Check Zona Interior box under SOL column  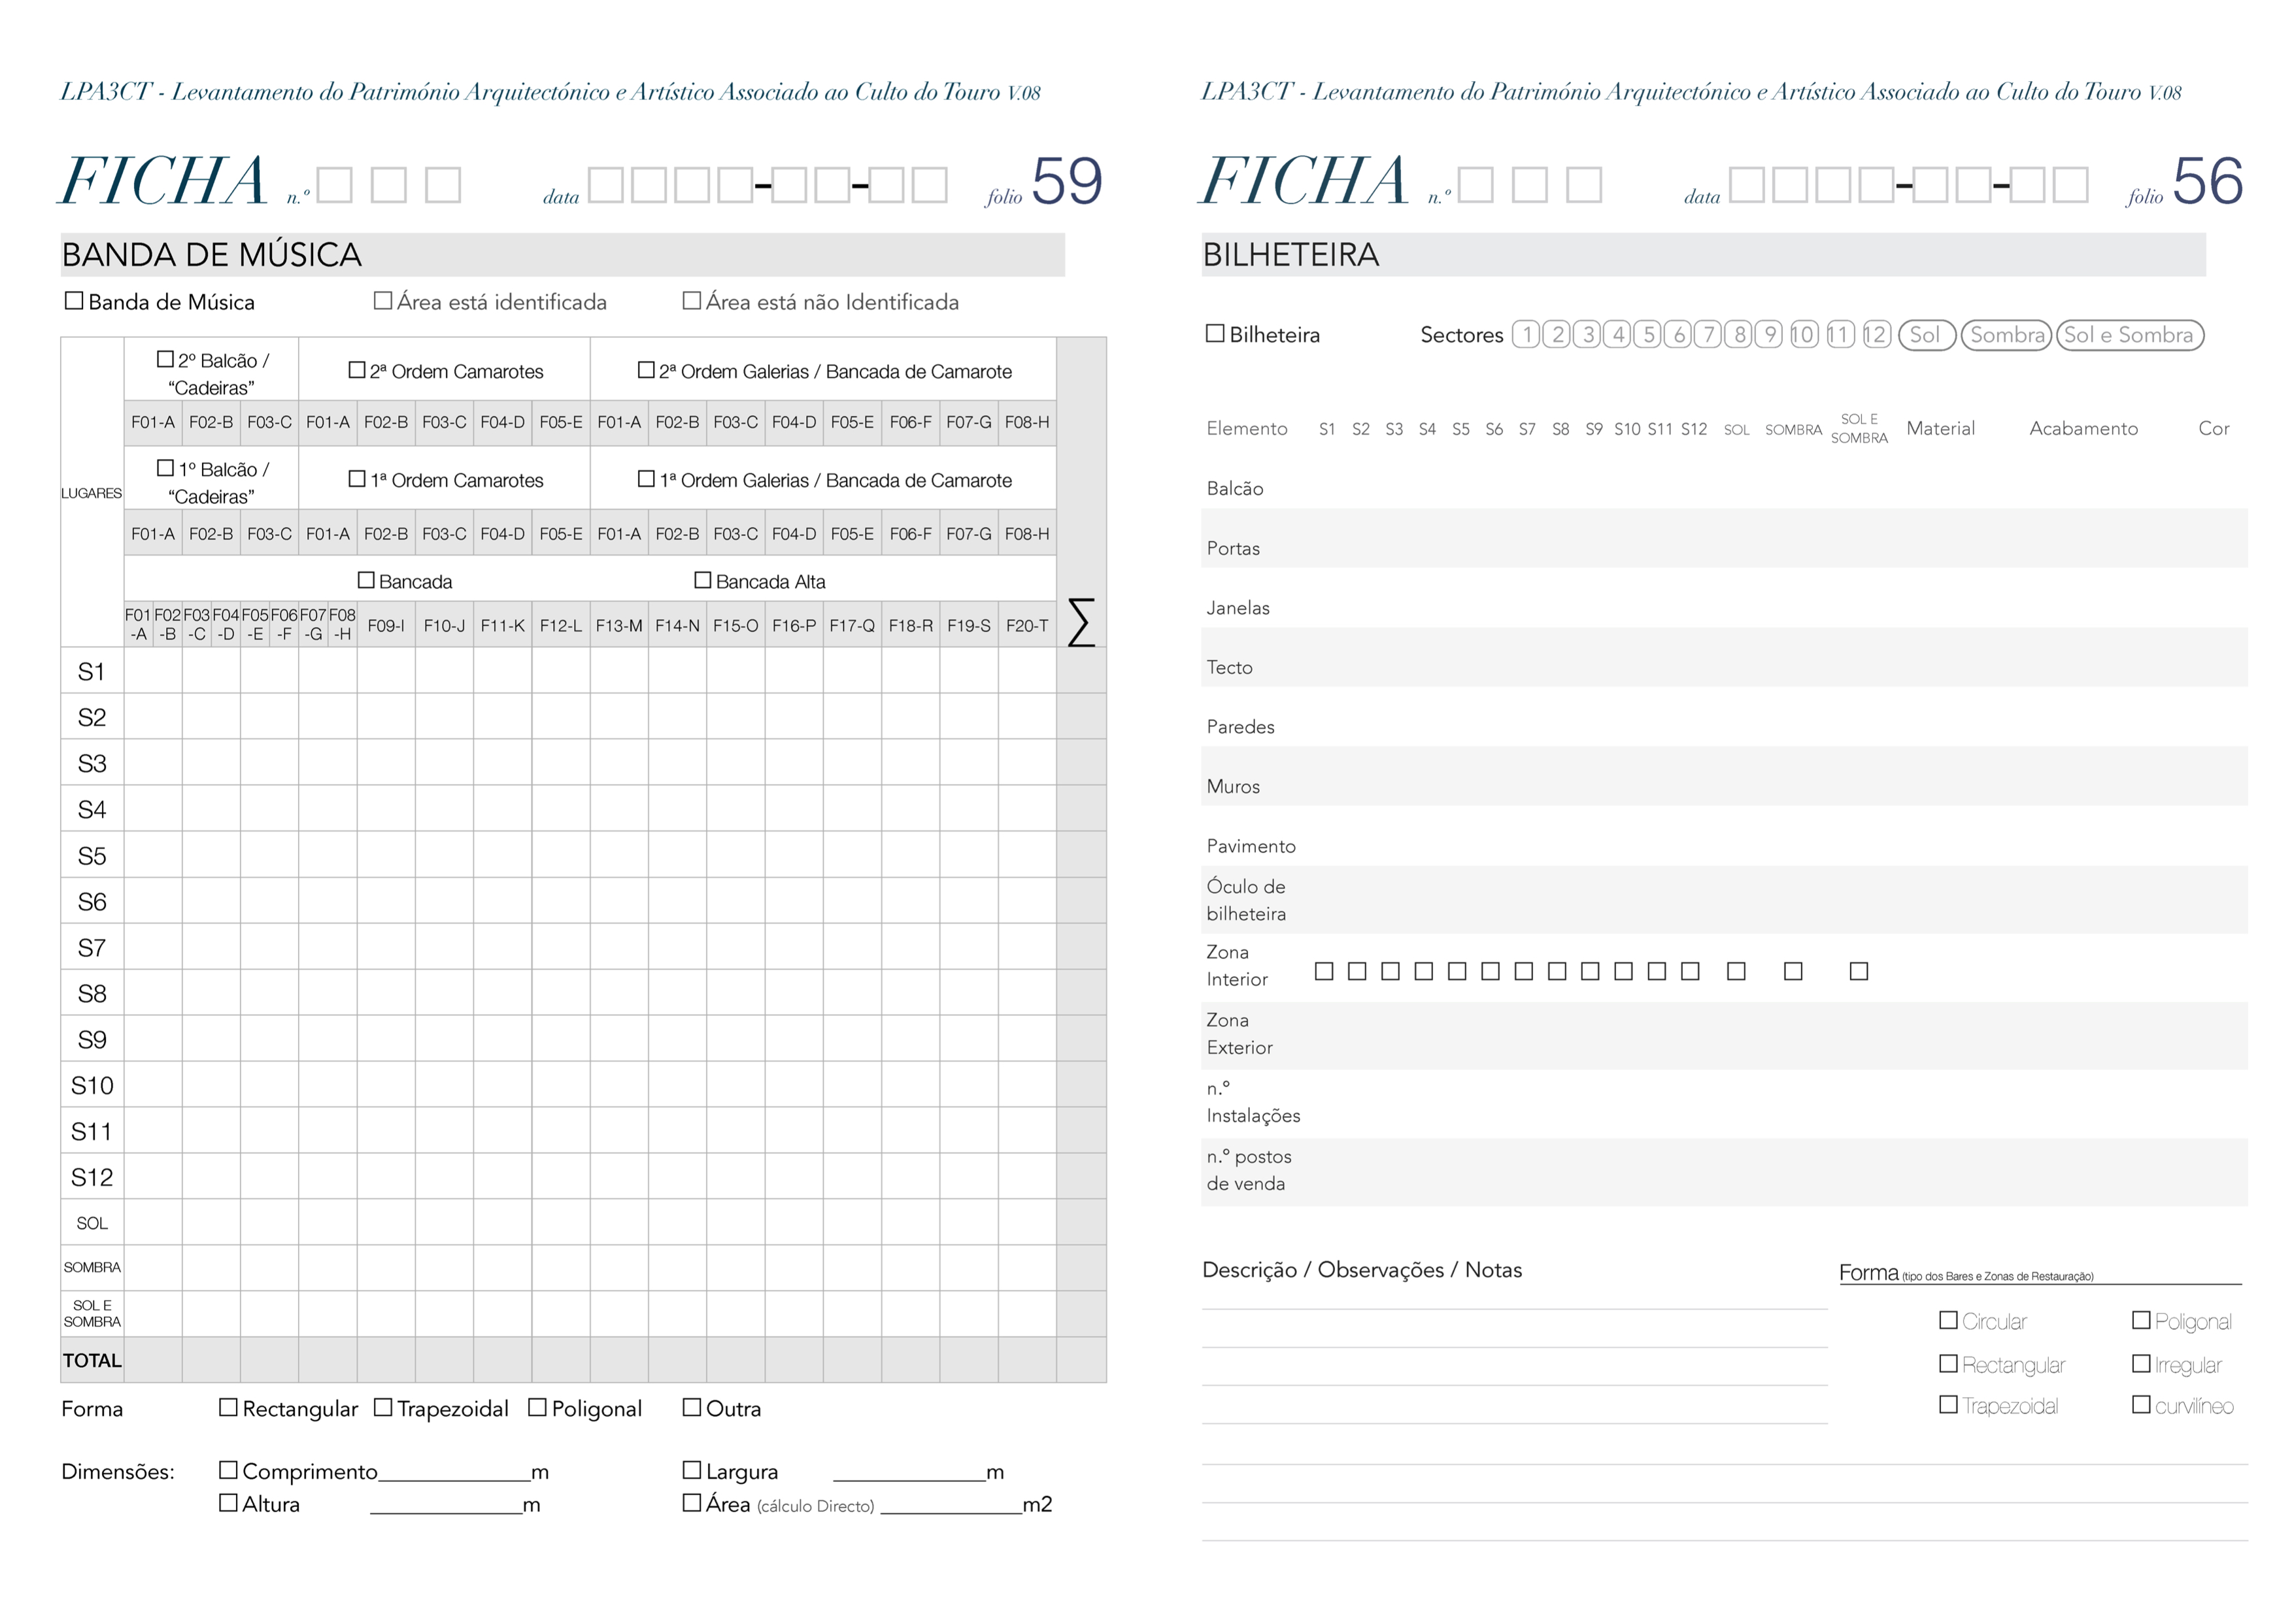[1736, 970]
